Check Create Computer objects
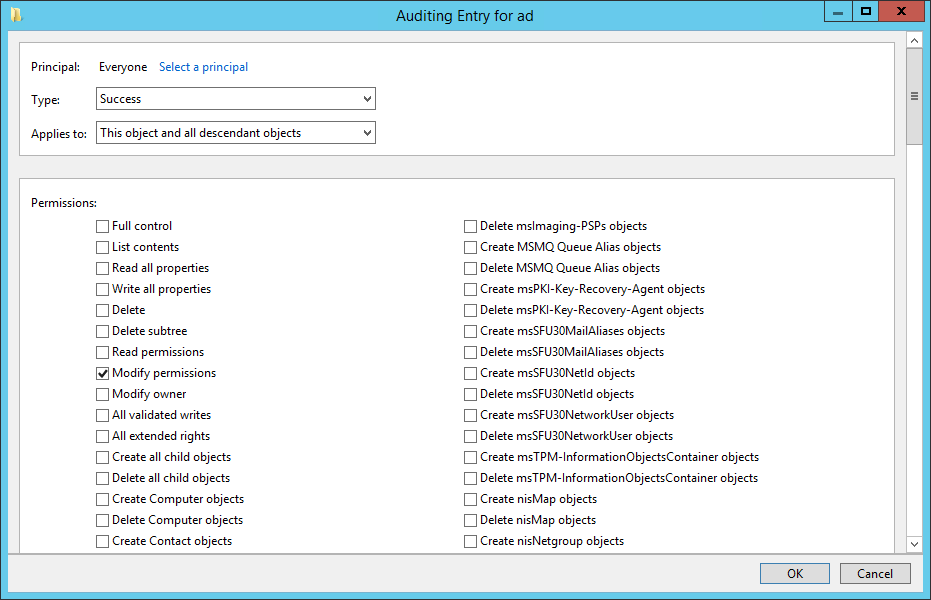The width and height of the screenshot is (931, 600). [x=103, y=499]
